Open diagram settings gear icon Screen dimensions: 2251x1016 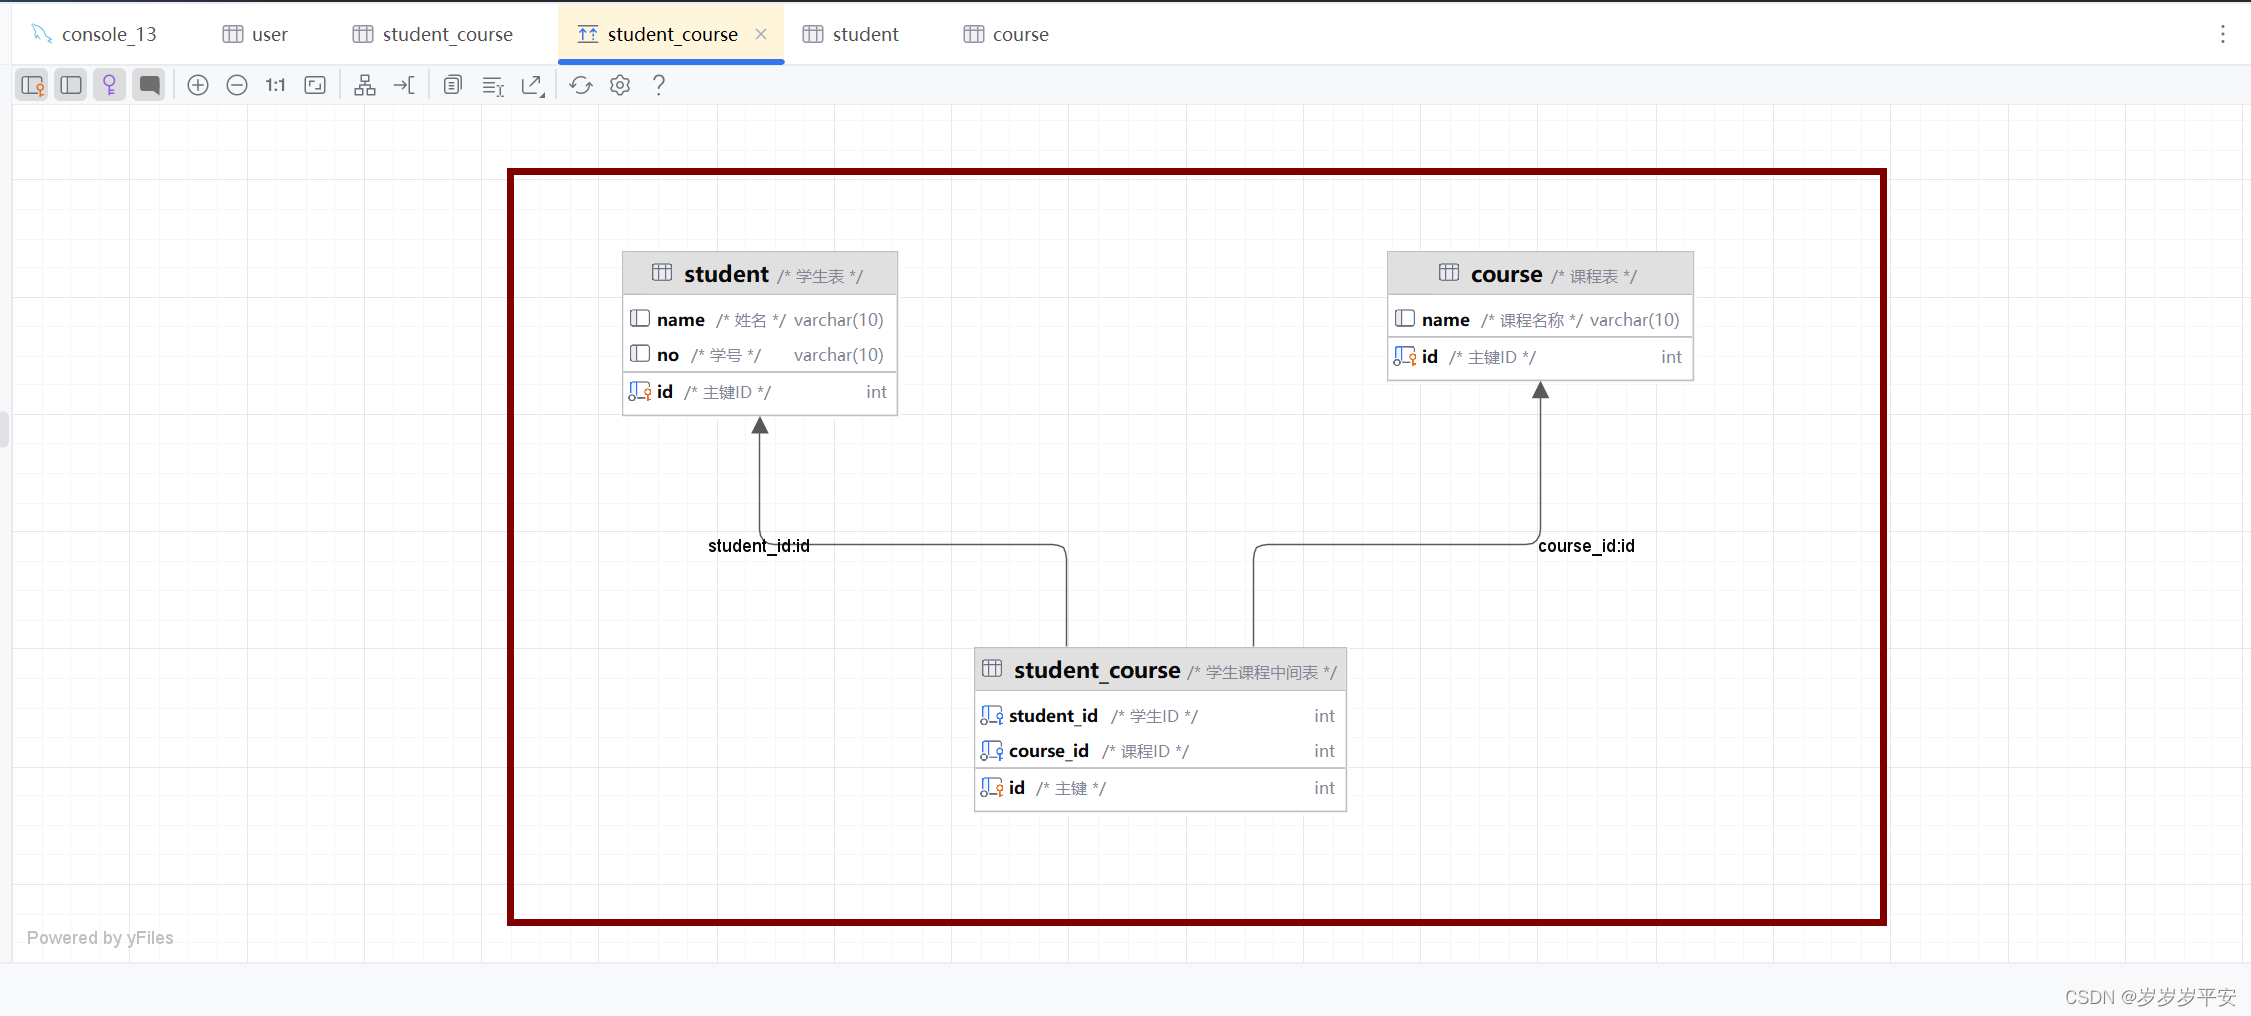coord(620,85)
